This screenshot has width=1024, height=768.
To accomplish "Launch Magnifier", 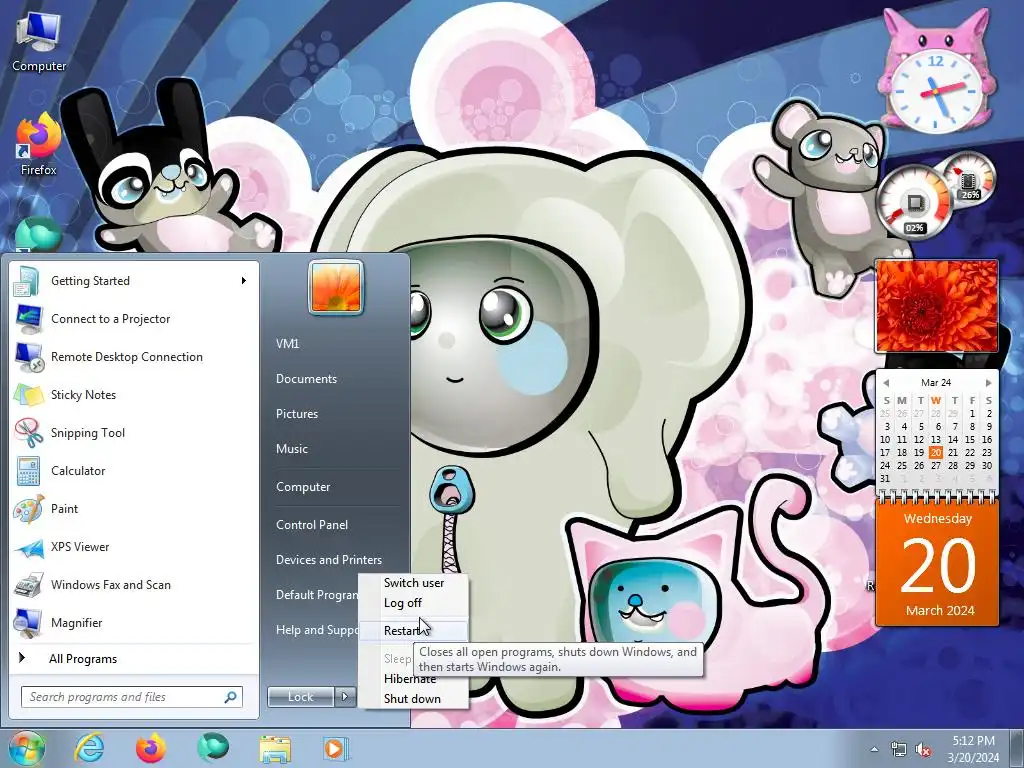I will (134, 622).
